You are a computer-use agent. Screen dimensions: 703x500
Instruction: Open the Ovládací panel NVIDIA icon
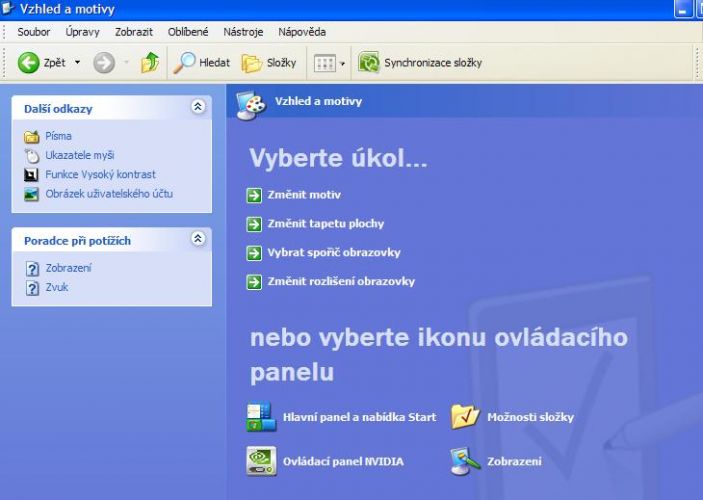click(261, 461)
